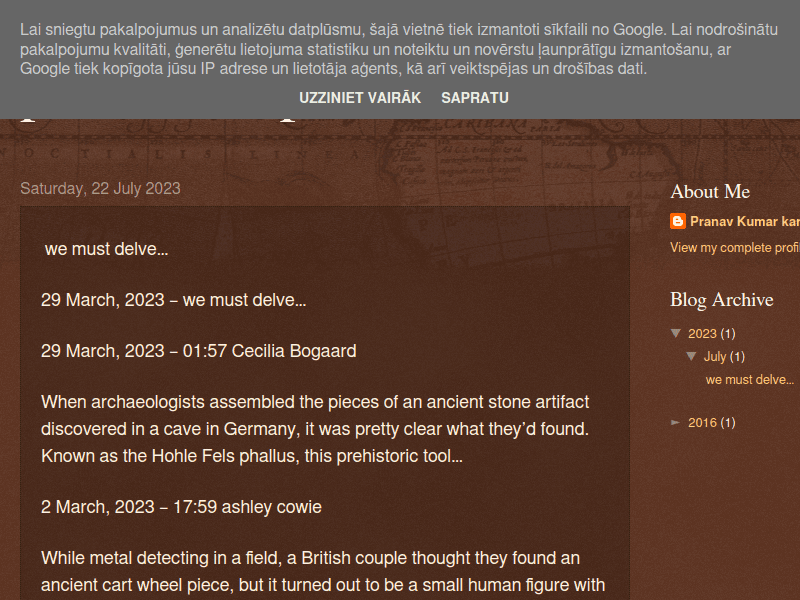Click the orange Blogger profile icon
Screen dimensions: 800x600
(678, 222)
